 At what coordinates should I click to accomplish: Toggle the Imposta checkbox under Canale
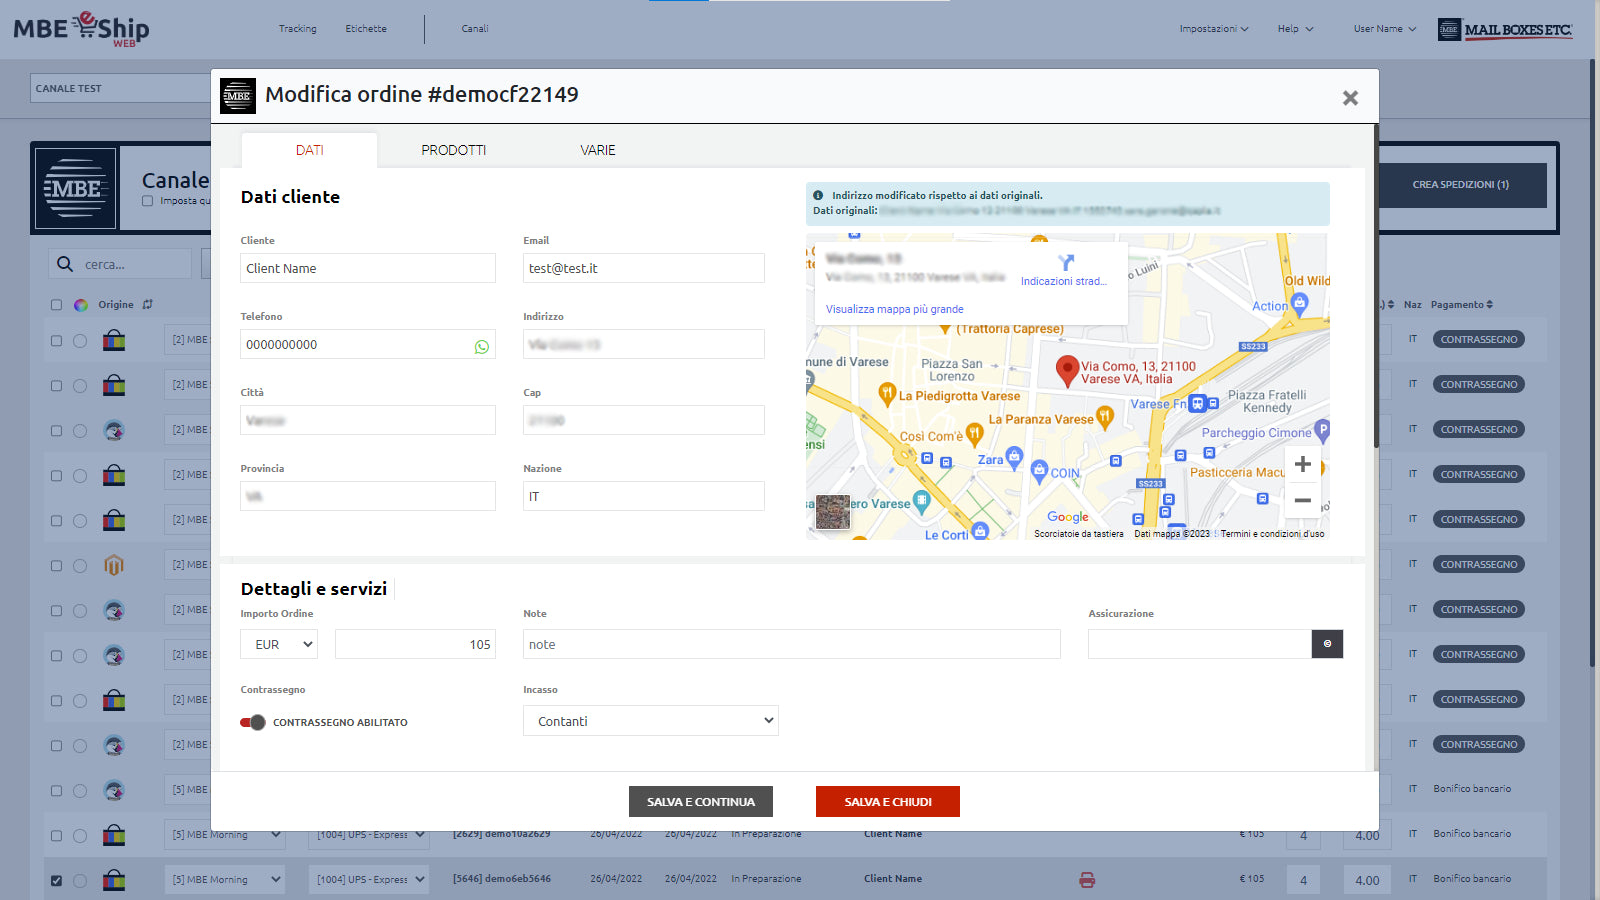coord(148,201)
